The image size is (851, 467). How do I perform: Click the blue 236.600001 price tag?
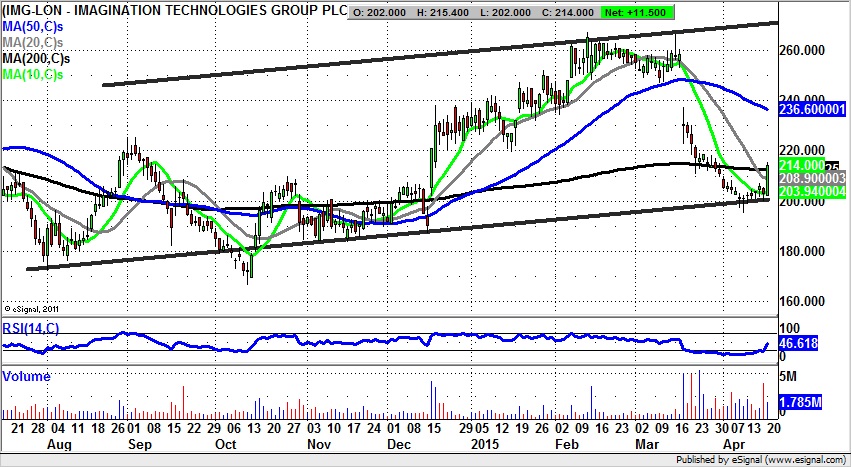tap(807, 110)
